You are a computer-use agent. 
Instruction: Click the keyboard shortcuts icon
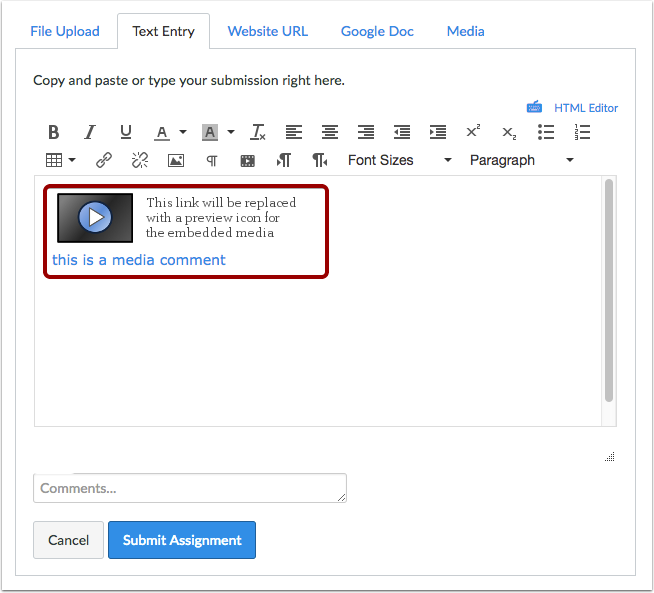click(534, 107)
